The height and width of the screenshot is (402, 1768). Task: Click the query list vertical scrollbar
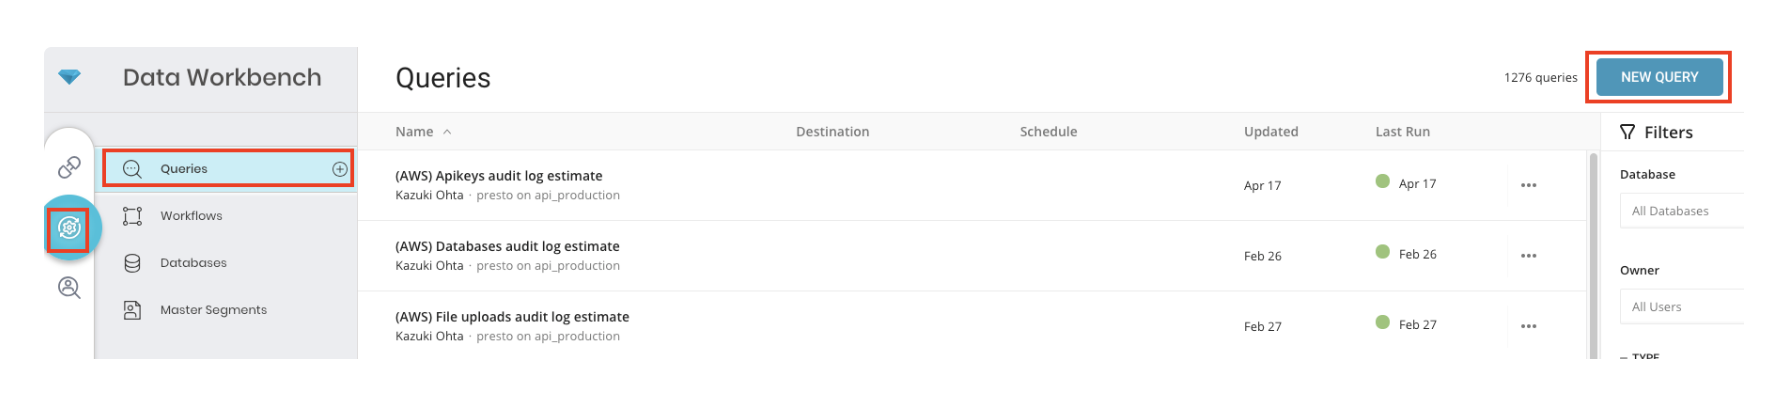coord(1593,250)
